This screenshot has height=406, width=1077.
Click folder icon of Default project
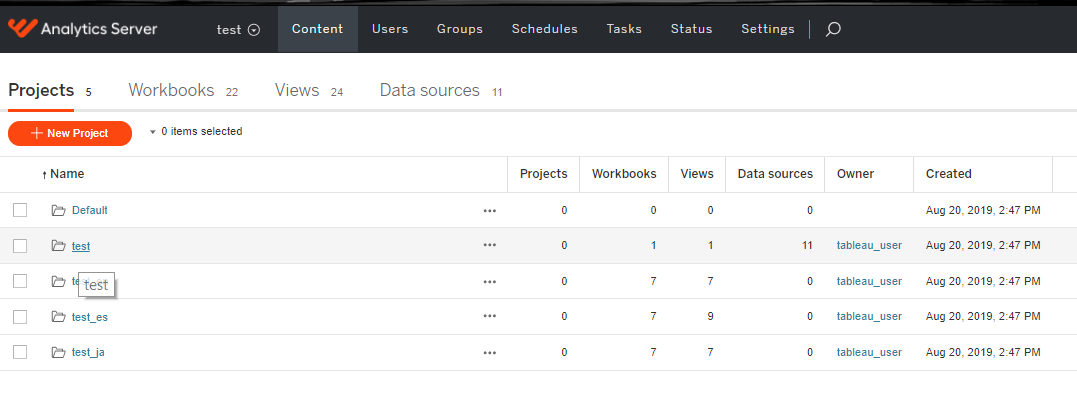pyautogui.click(x=58, y=210)
